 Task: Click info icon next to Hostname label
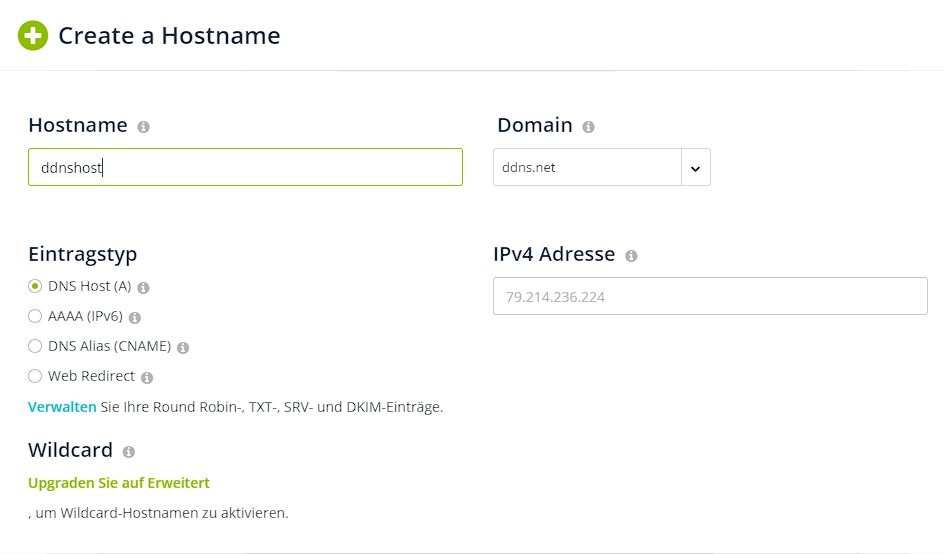144,127
